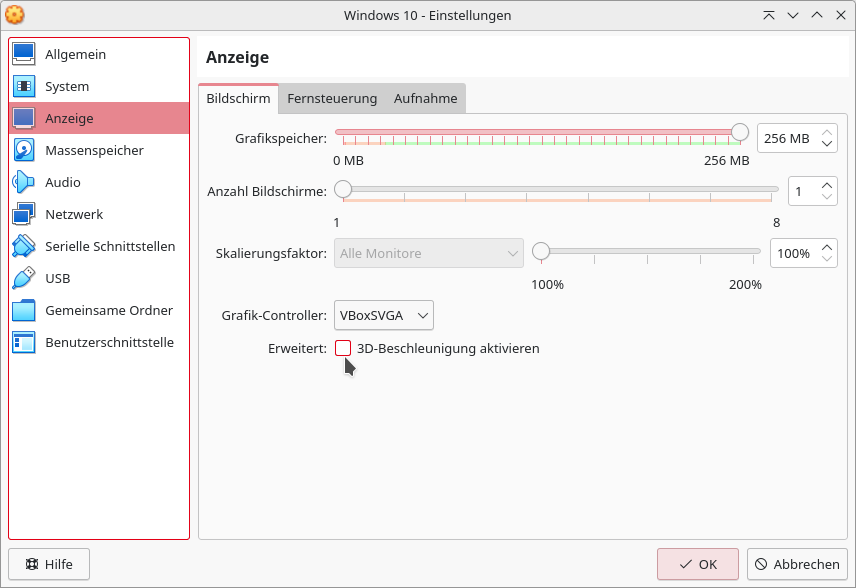Screen dimensions: 856x588
Task: Select the Audio label in sidebar
Action: pyautogui.click(x=63, y=182)
